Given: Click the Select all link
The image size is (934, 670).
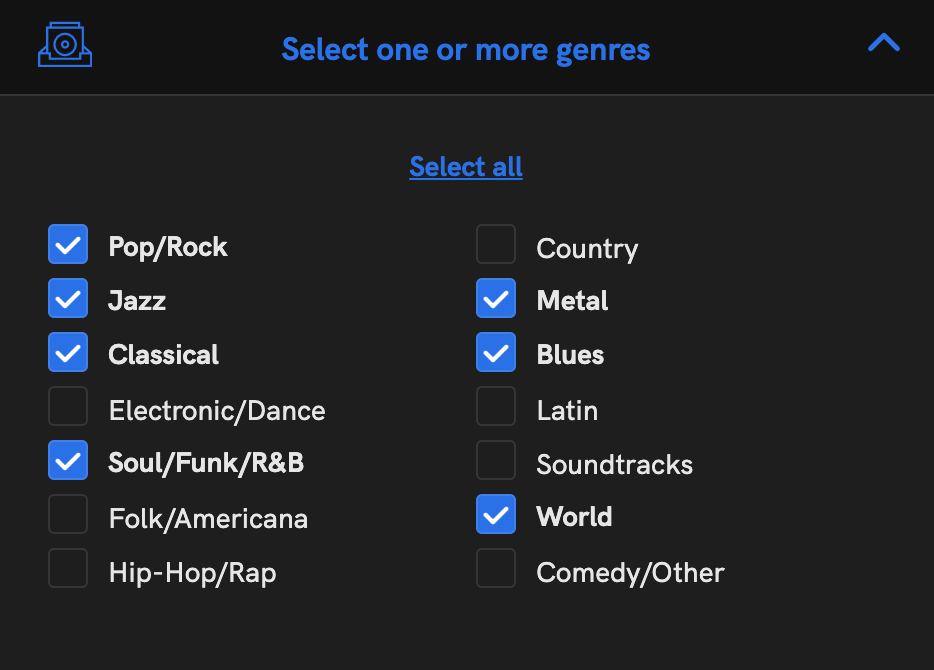Looking at the screenshot, I should pos(466,167).
